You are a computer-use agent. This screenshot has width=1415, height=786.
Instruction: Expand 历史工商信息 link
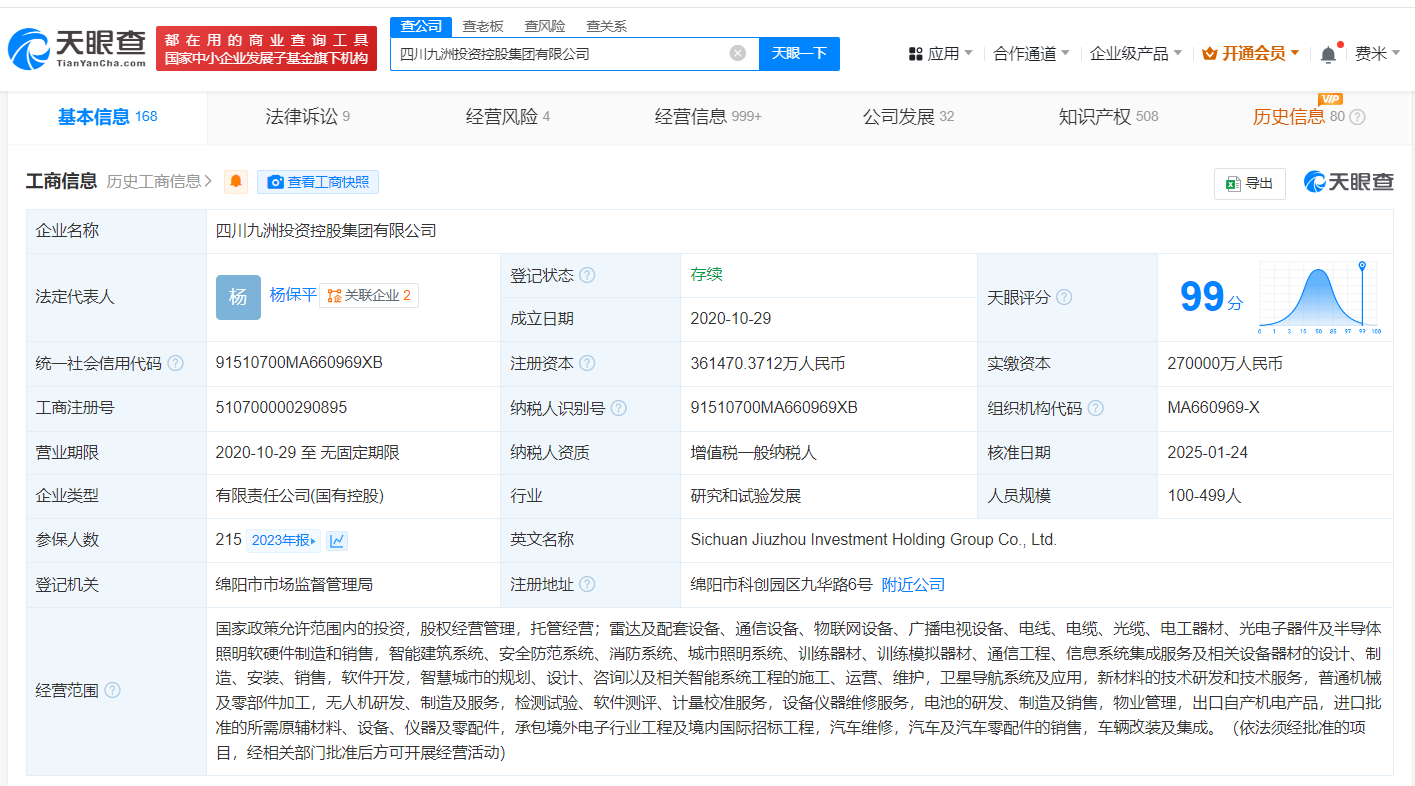pyautogui.click(x=160, y=181)
